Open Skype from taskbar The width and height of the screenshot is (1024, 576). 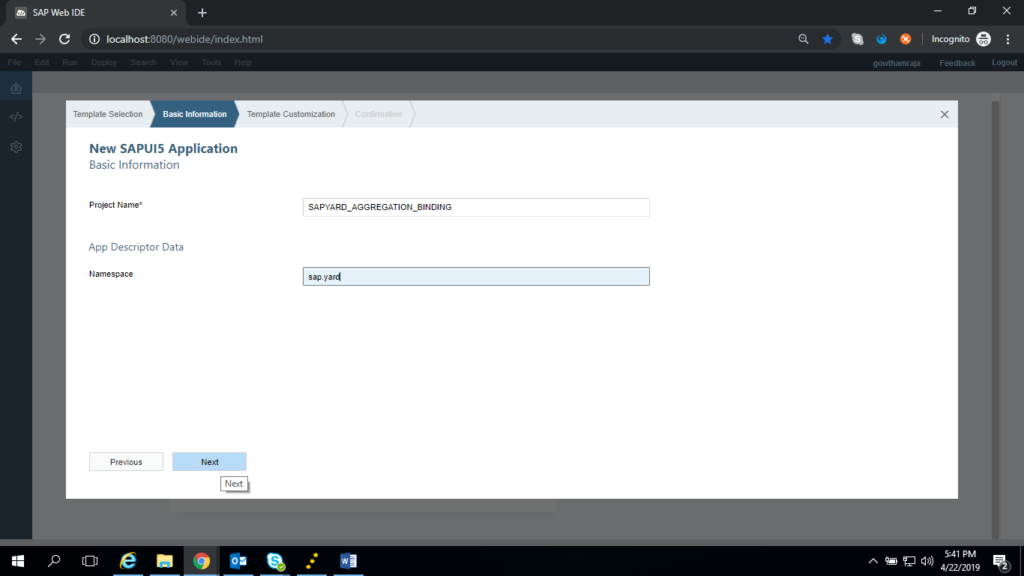point(275,561)
